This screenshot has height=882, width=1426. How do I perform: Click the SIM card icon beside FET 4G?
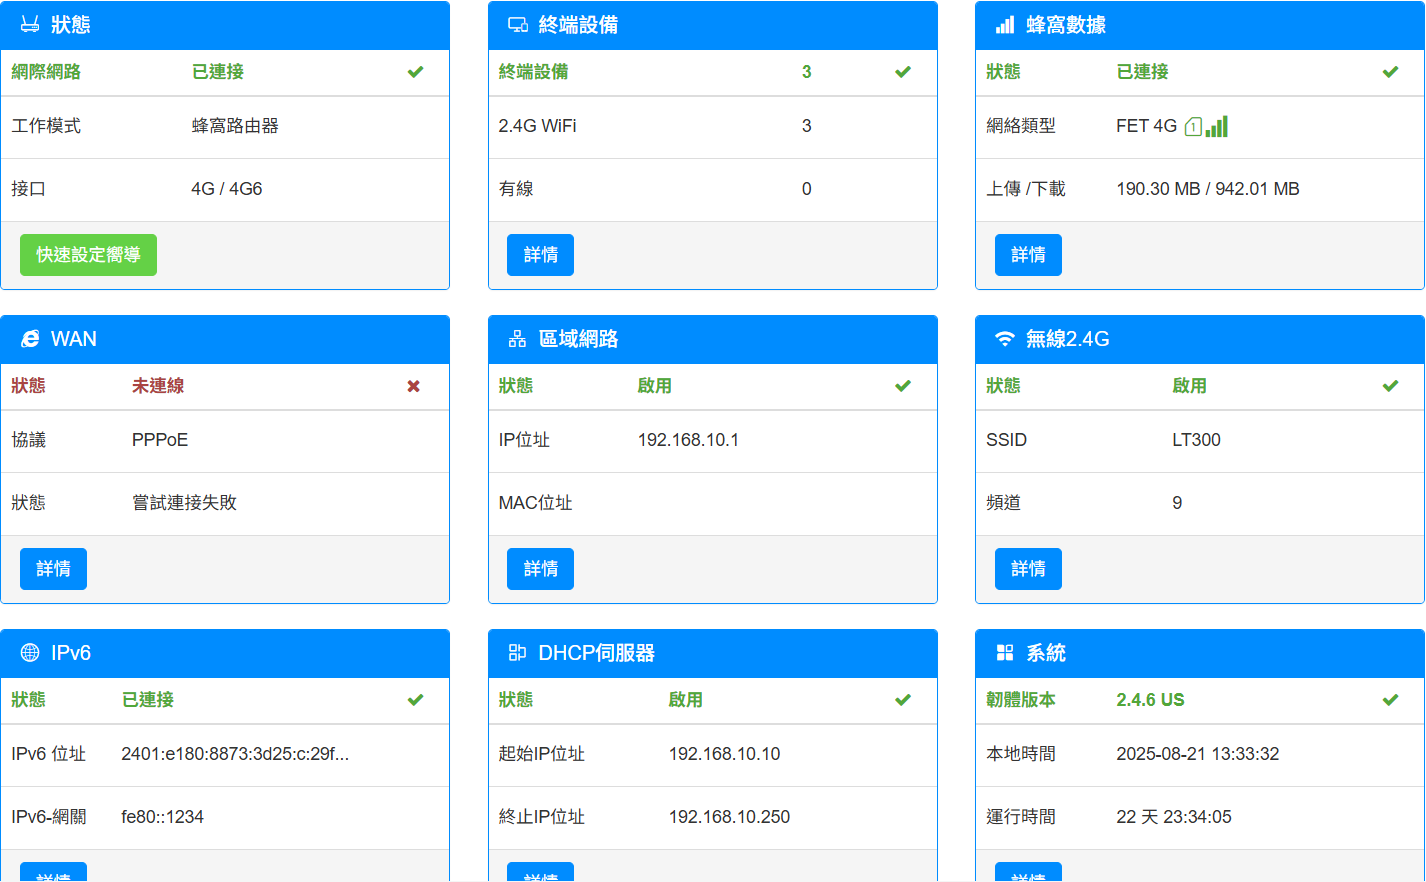1192,127
